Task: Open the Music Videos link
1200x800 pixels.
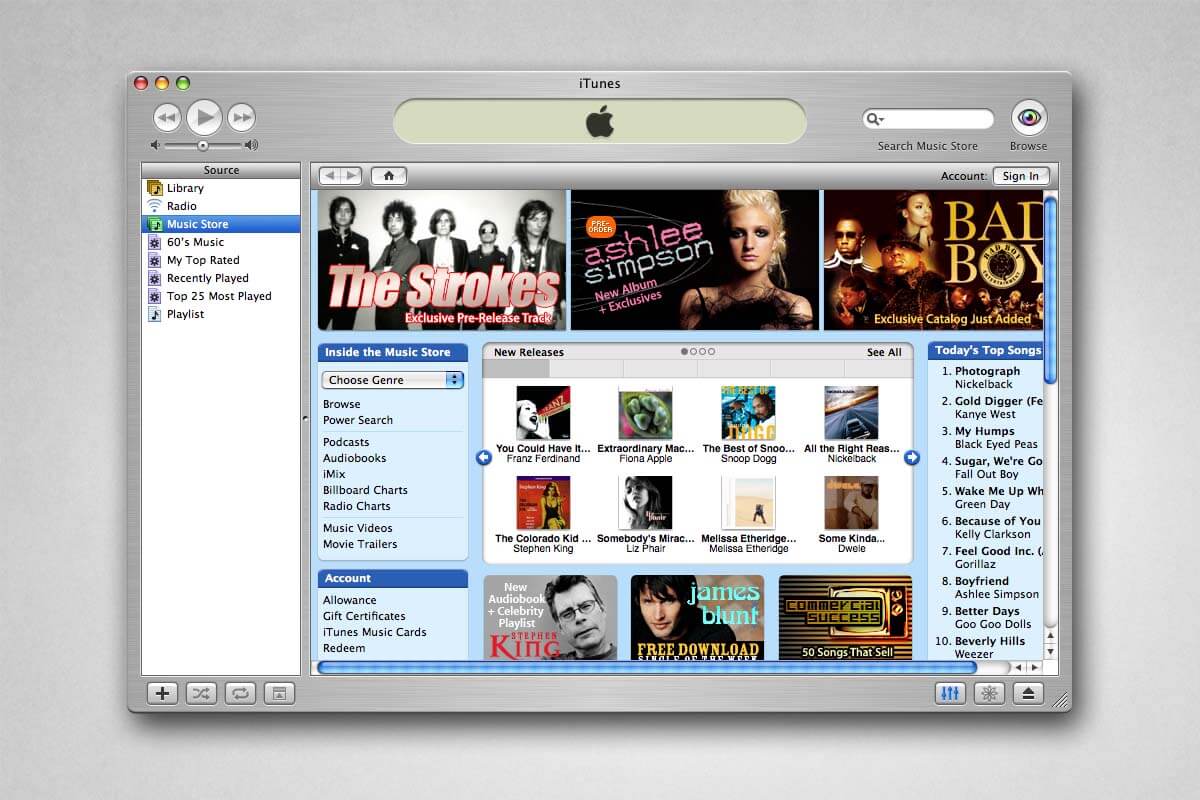Action: (357, 528)
